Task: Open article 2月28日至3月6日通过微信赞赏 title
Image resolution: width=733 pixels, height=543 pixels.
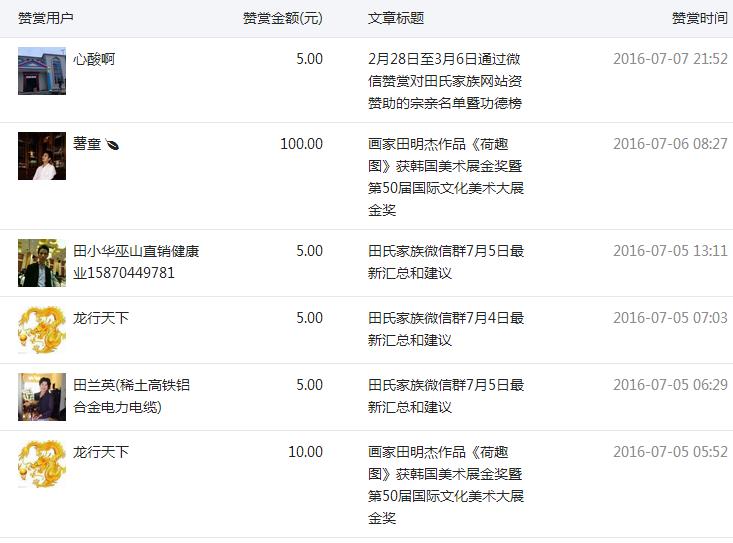Action: [x=445, y=81]
